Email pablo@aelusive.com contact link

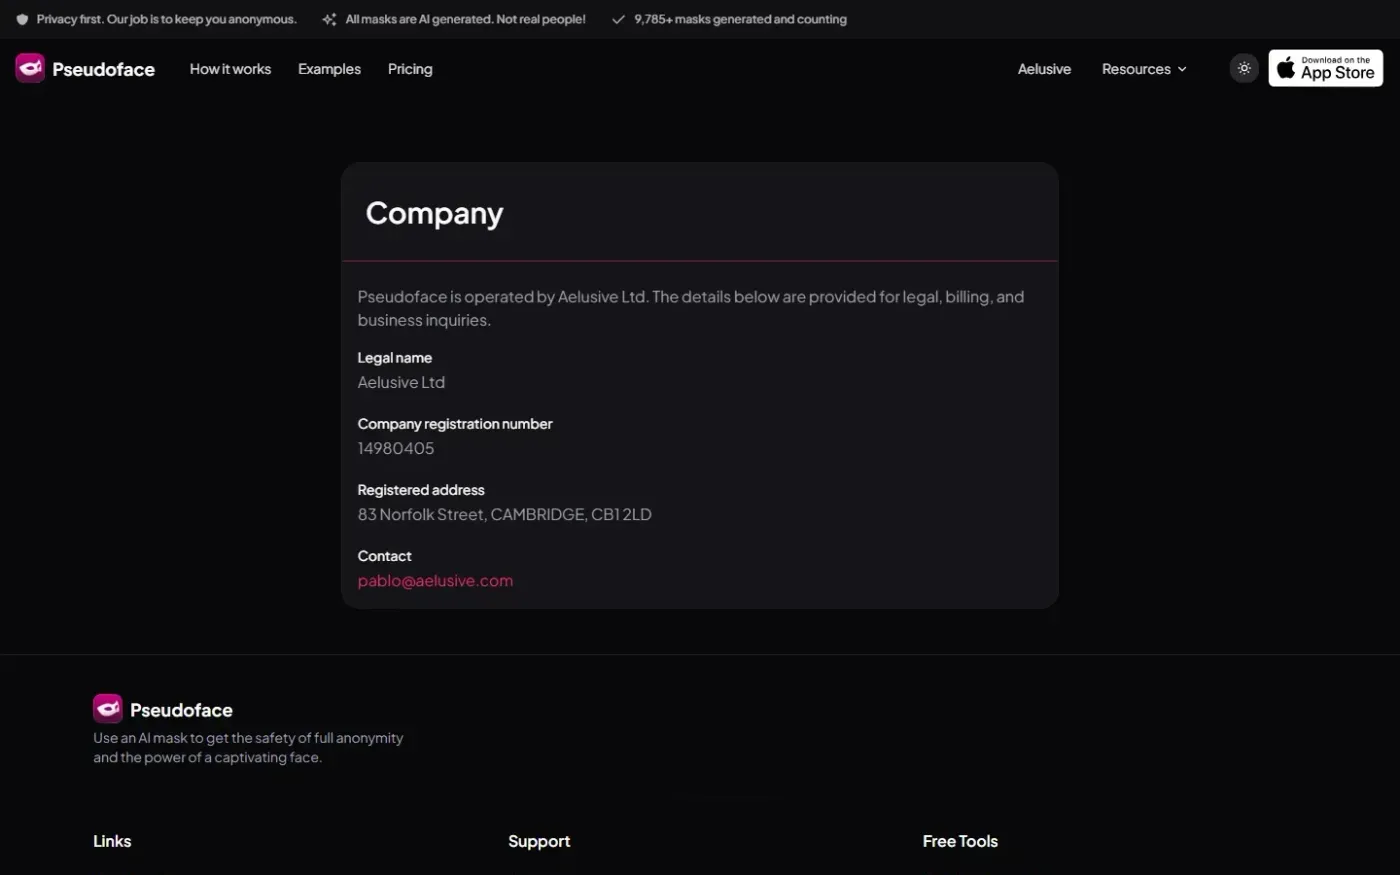(435, 580)
